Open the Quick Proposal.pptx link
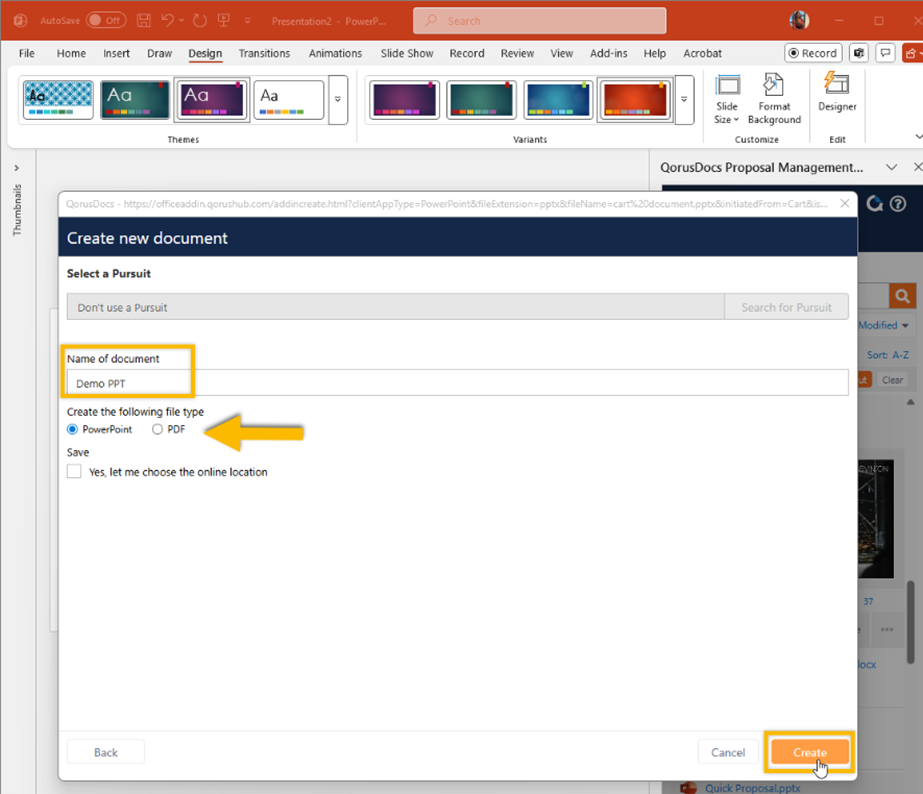The width and height of the screenshot is (923, 794). pos(752,788)
